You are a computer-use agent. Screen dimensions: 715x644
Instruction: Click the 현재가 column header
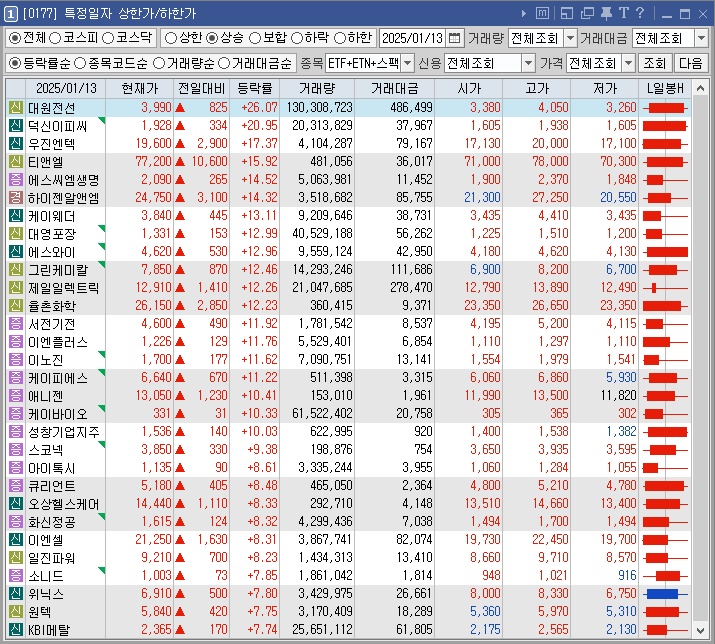[x=140, y=88]
